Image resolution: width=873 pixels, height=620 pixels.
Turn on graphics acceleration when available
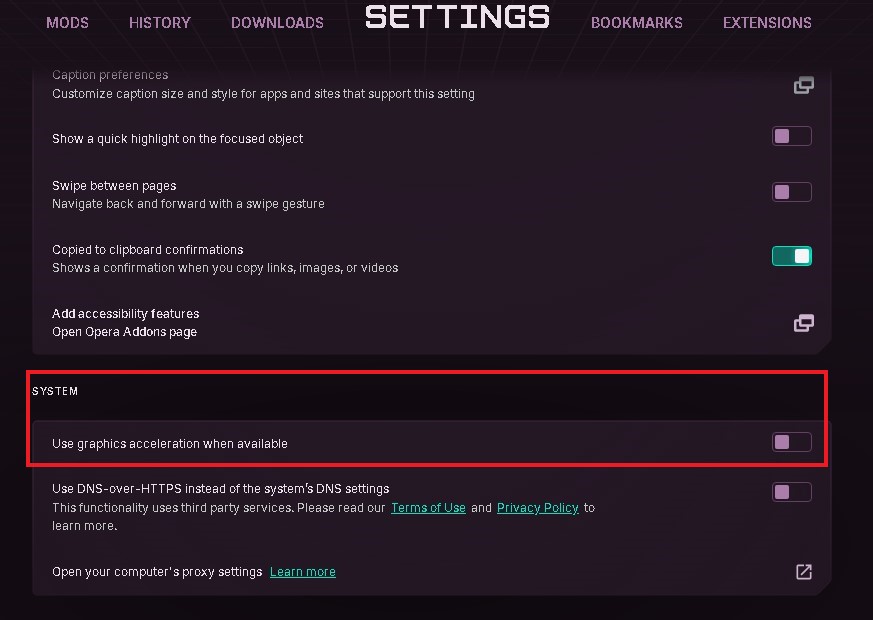tap(791, 442)
